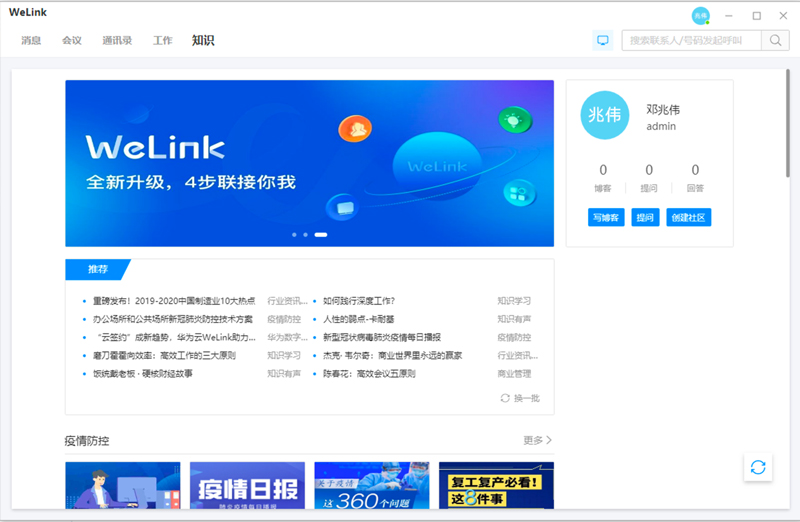Click the 写博客 button

(606, 217)
